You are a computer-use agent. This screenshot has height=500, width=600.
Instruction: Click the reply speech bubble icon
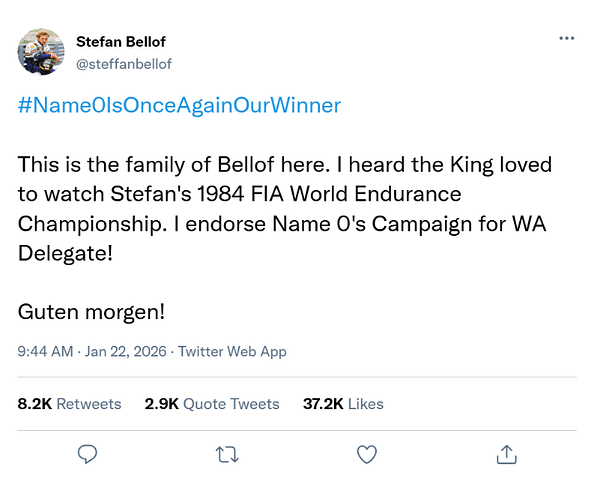coord(88,454)
